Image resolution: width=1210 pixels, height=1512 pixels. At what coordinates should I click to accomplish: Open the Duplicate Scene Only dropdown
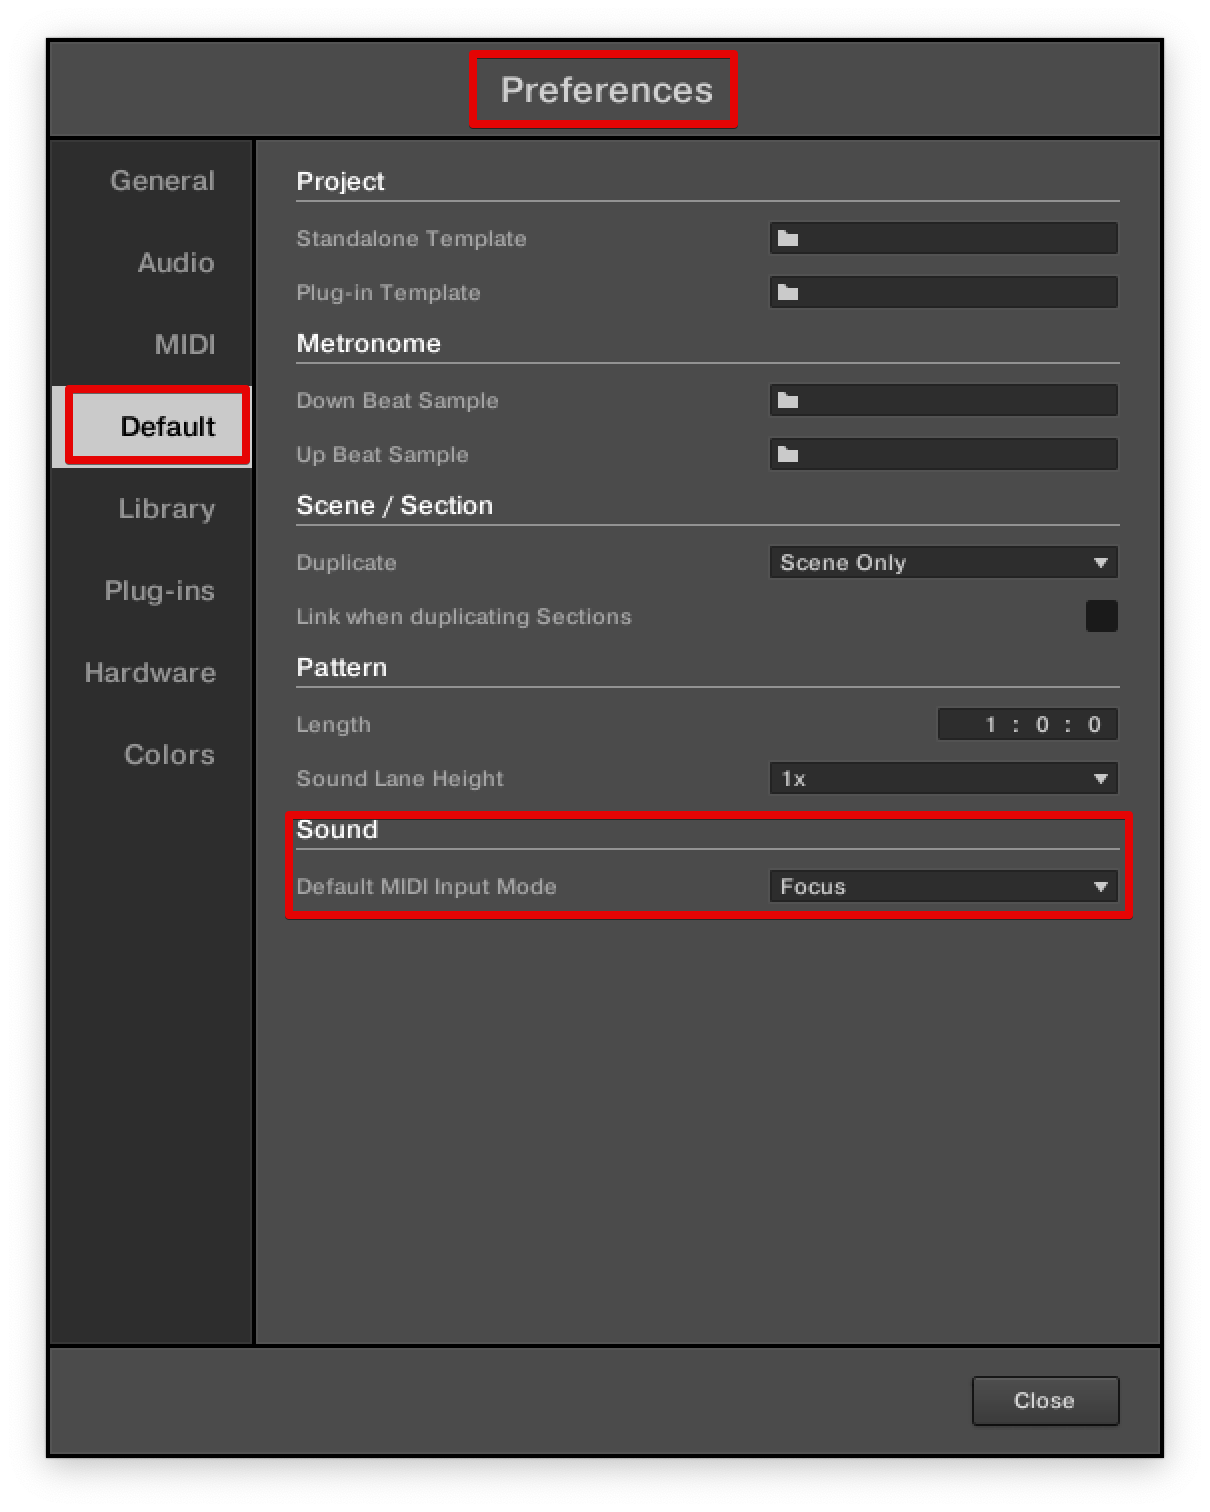point(943,562)
